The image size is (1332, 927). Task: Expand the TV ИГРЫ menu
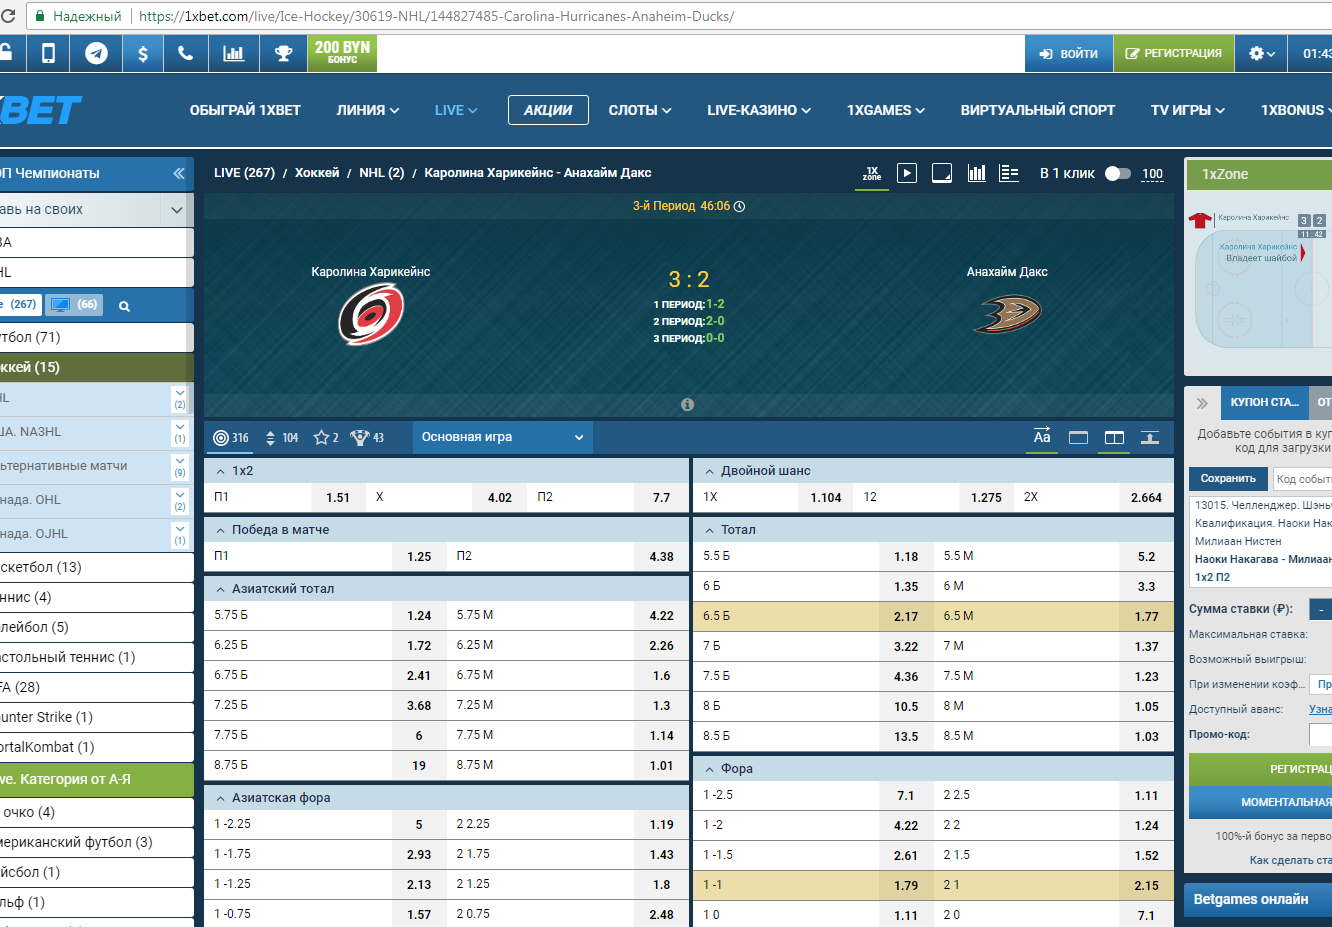[1188, 110]
